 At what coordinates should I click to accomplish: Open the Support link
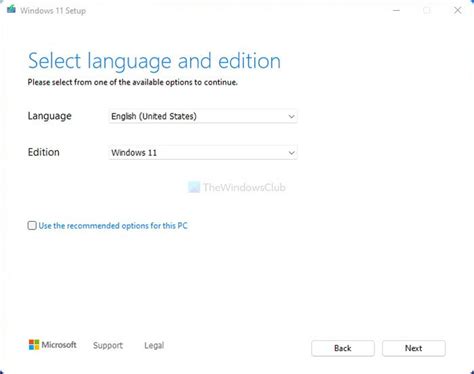tap(108, 345)
